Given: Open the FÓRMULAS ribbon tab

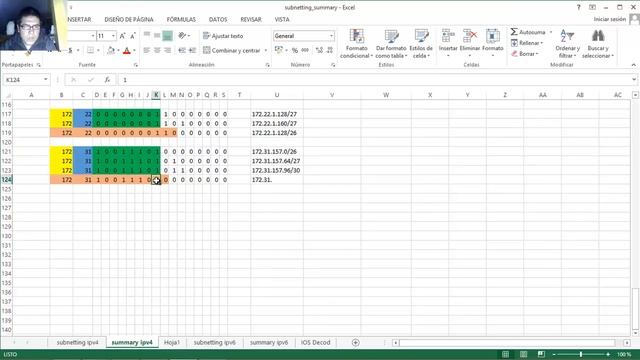Looking at the screenshot, I should [181, 19].
